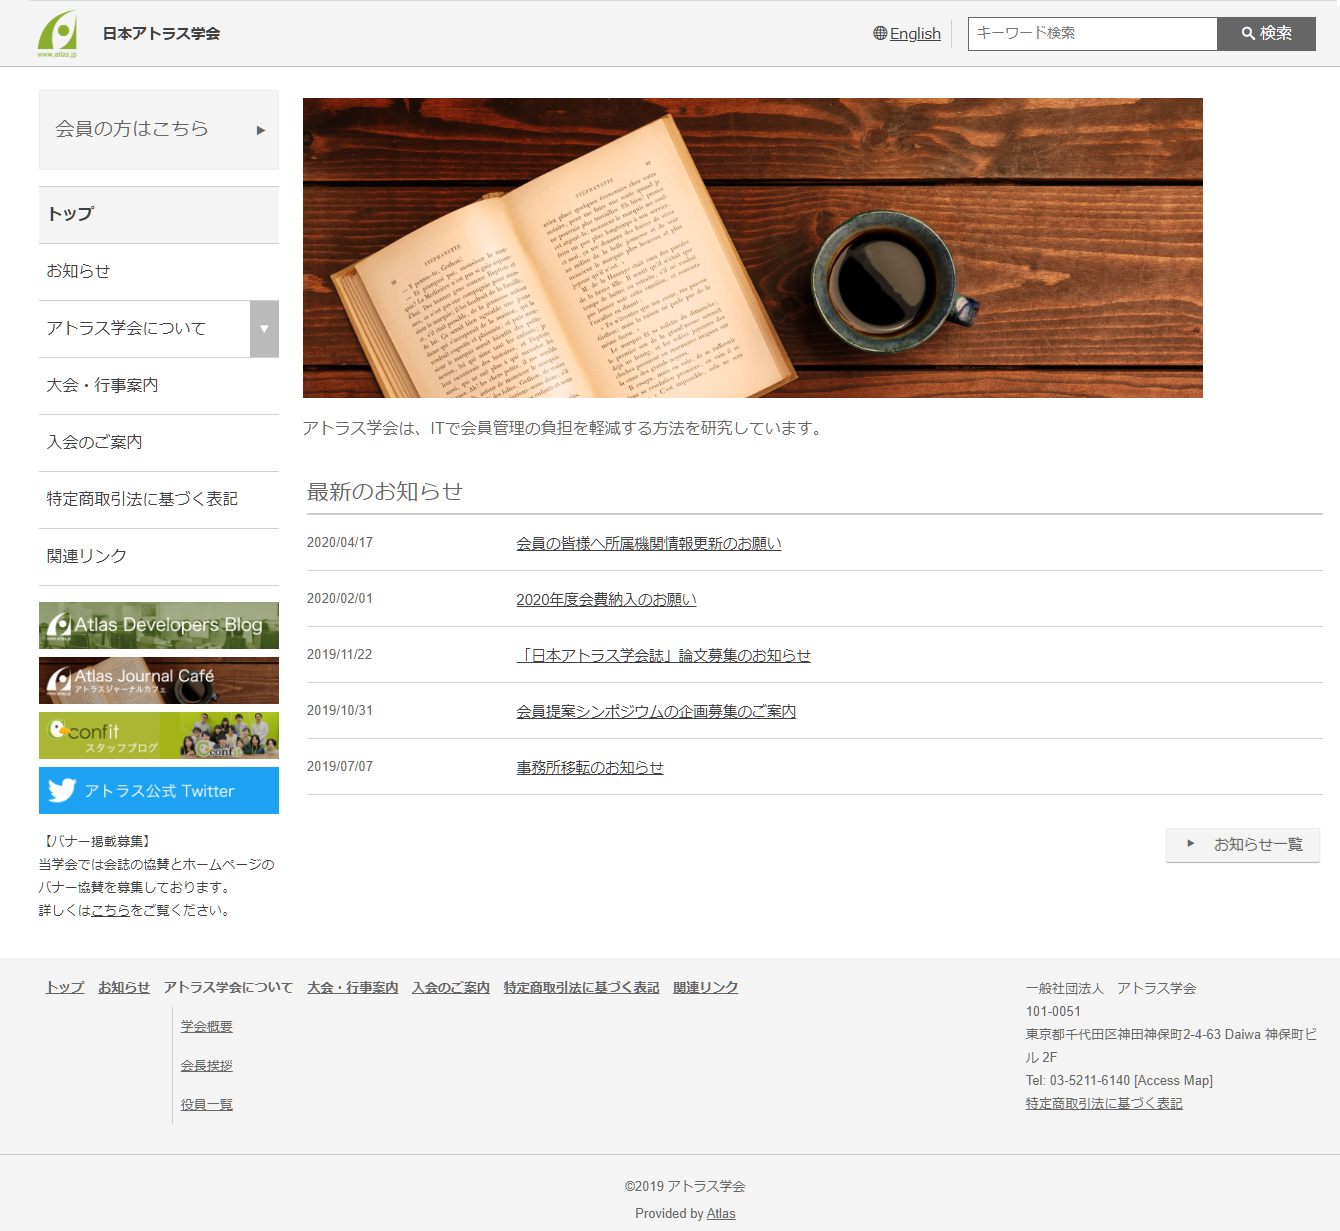This screenshot has height=1231, width=1340.
Task: Open the Access Map link
Action: (x=1172, y=1080)
